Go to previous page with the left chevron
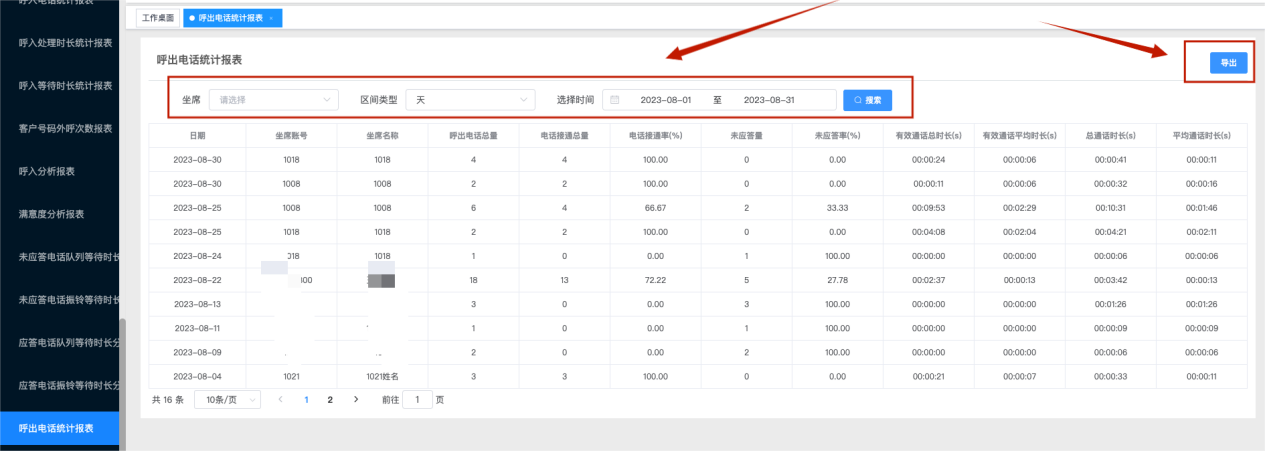This screenshot has height=451, width=1265. click(280, 399)
